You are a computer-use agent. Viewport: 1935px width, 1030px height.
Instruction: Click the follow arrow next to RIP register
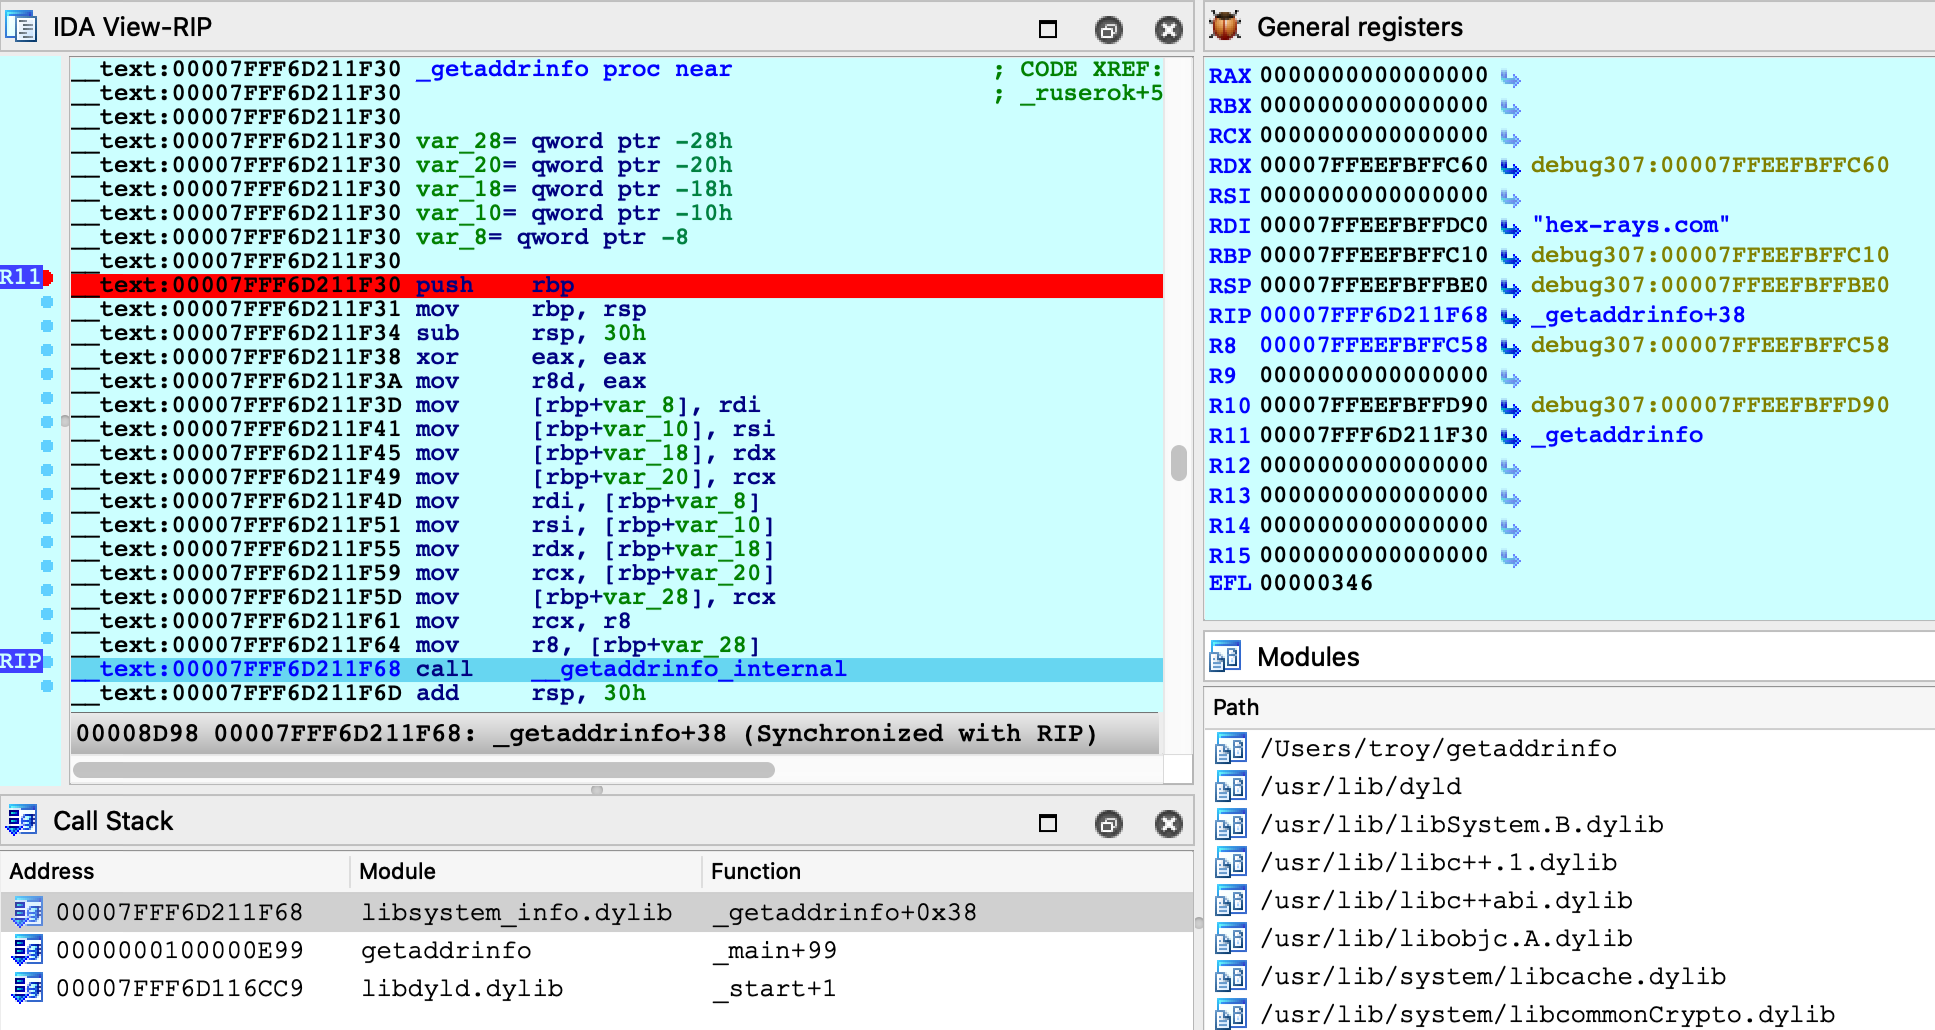(x=1510, y=315)
